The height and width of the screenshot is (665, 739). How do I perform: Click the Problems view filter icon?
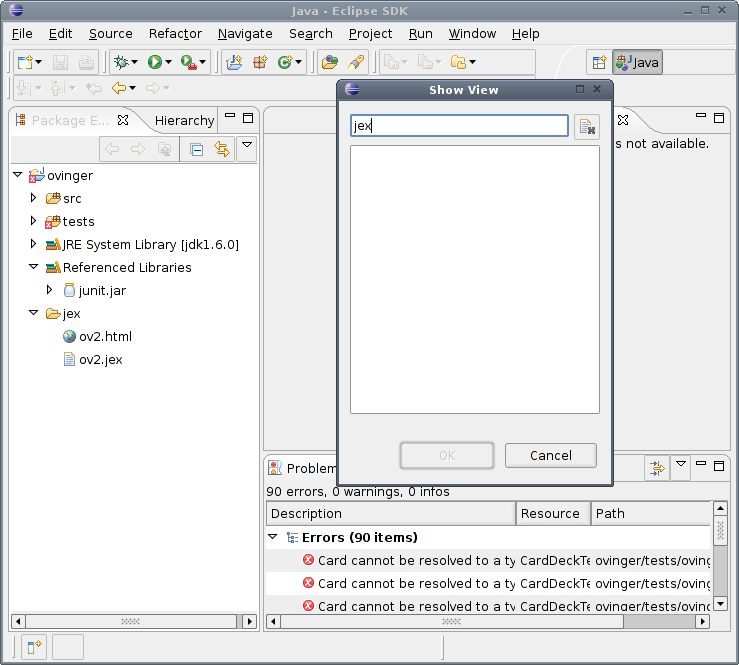click(657, 468)
